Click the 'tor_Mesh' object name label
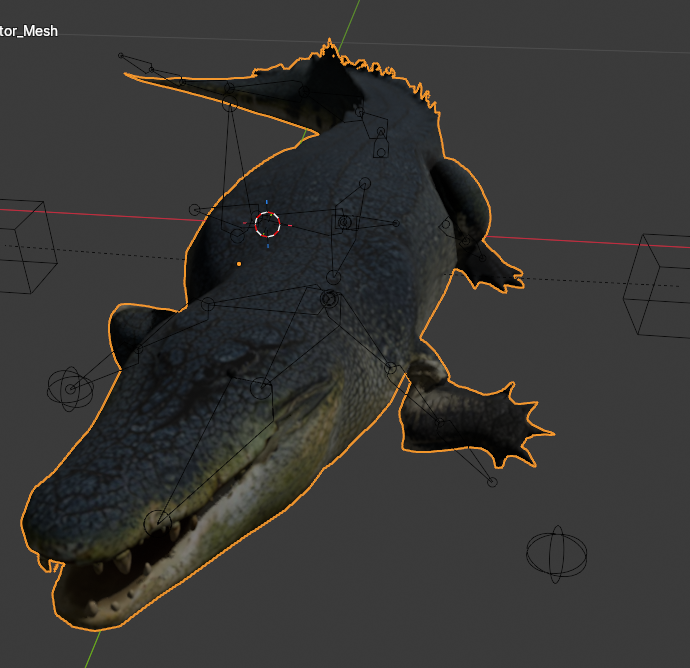Screen dimensions: 690x668 coord(29,31)
